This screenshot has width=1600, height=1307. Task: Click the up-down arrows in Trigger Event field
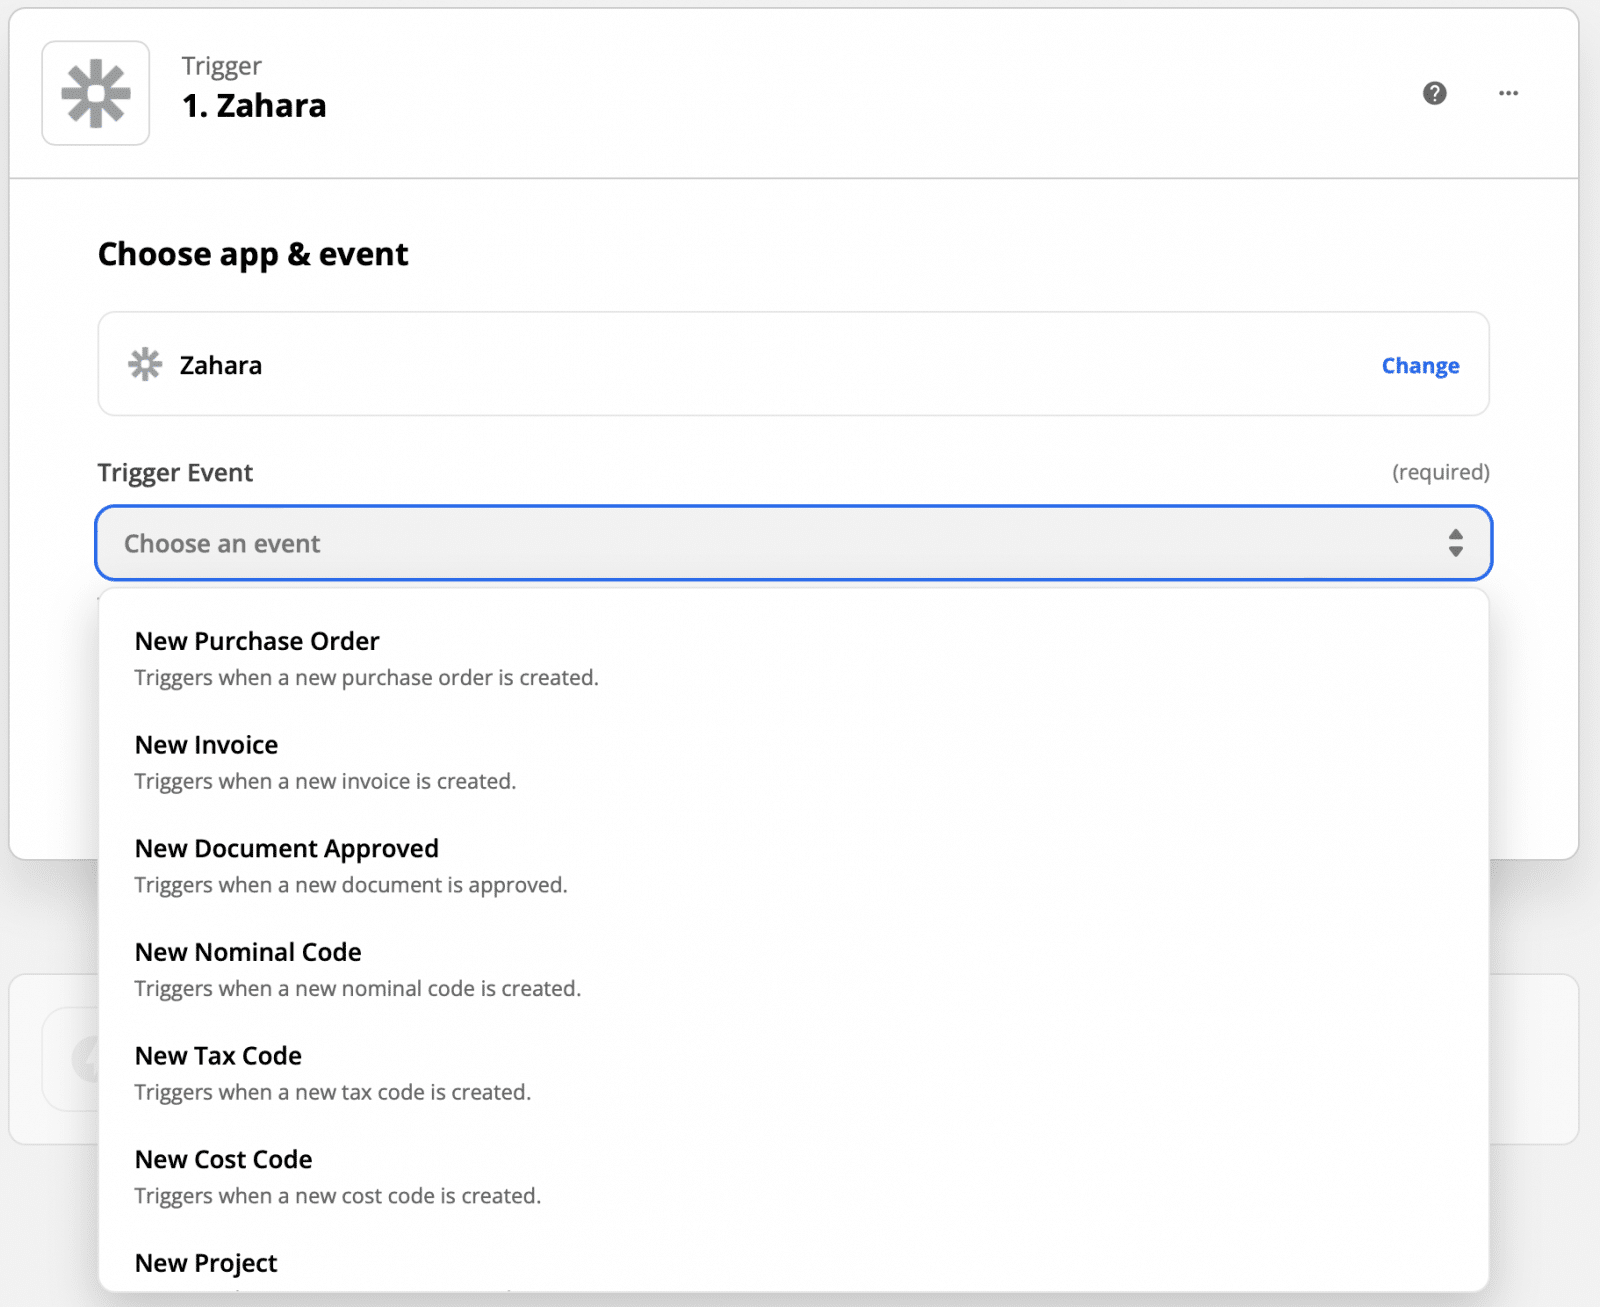1455,543
